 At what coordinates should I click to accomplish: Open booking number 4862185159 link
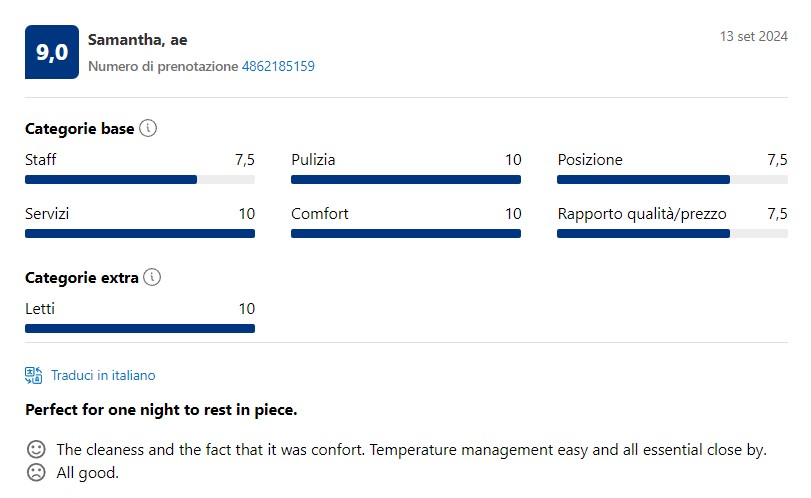click(x=278, y=66)
